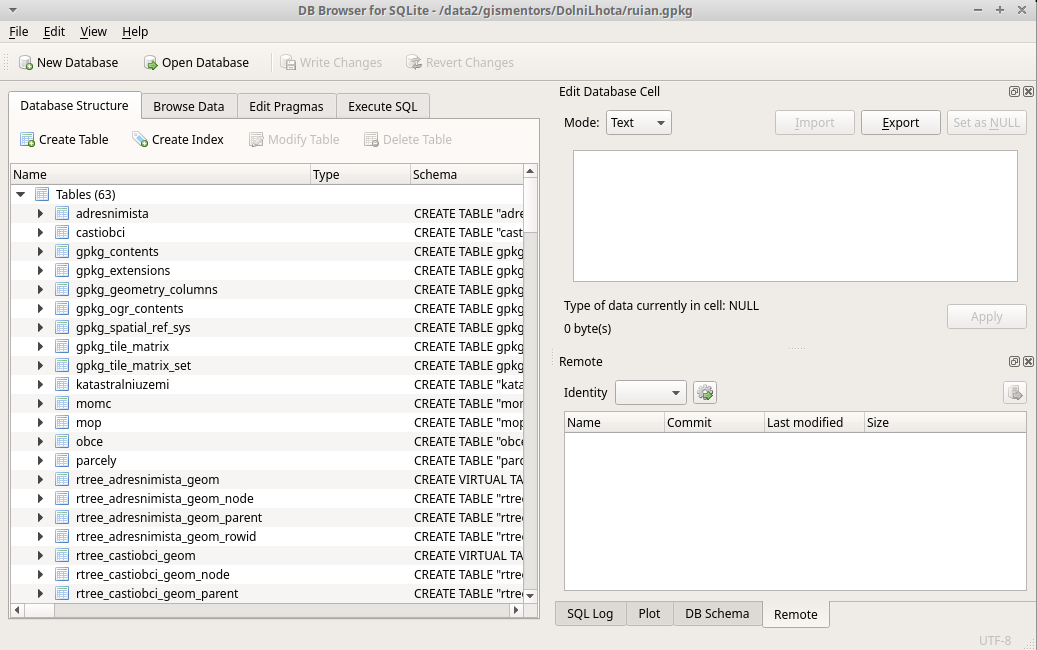Viewport: 1037px width, 650px height.
Task: Click the Set as NULL button
Action: pos(987,123)
